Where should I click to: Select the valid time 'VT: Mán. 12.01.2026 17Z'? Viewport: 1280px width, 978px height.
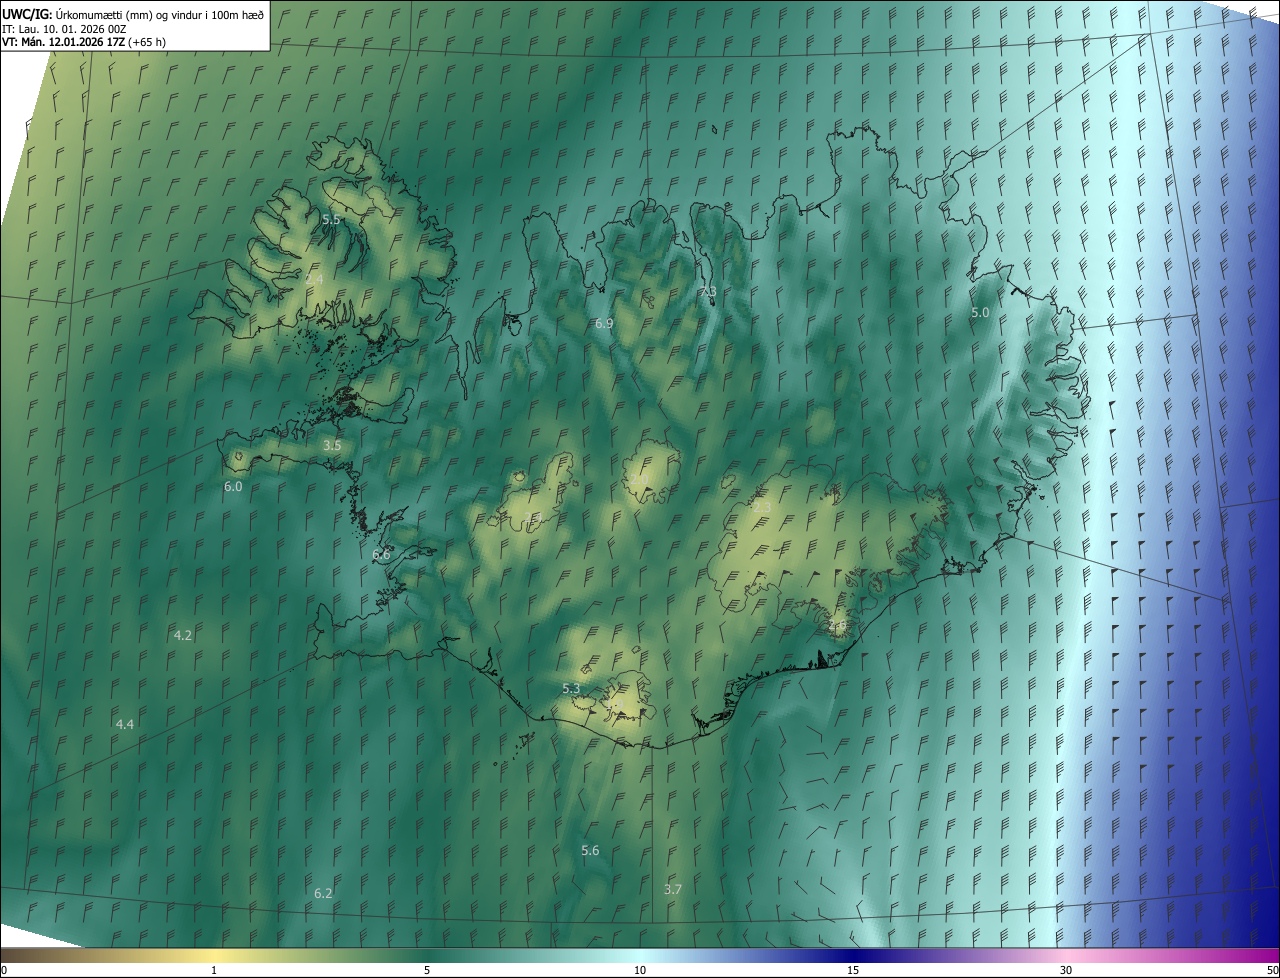click(x=63, y=42)
